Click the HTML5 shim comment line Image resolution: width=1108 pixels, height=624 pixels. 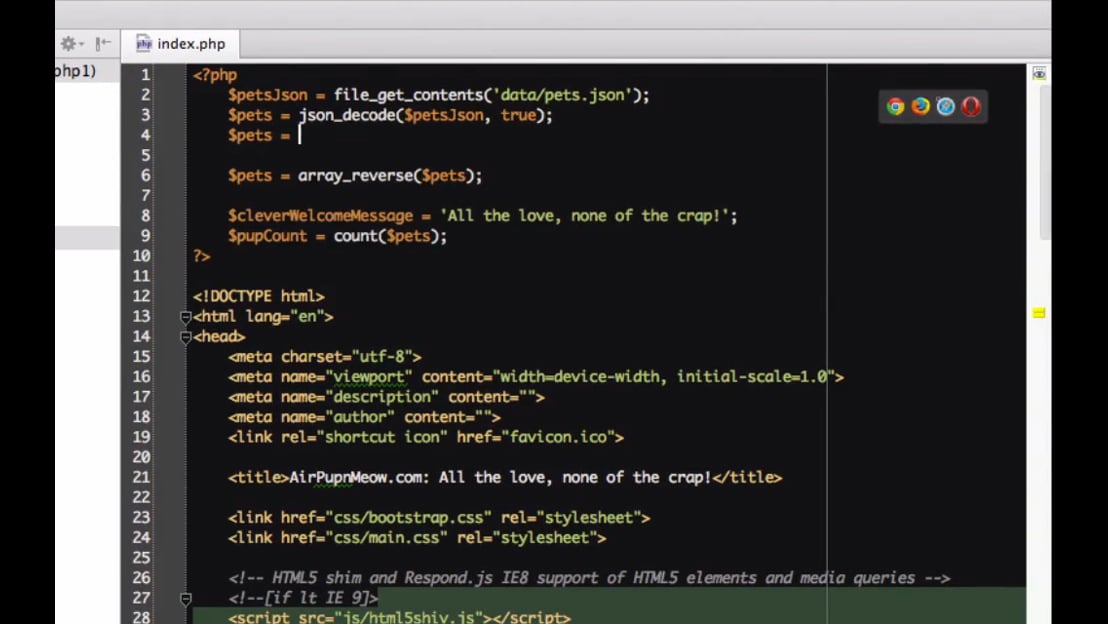point(589,579)
